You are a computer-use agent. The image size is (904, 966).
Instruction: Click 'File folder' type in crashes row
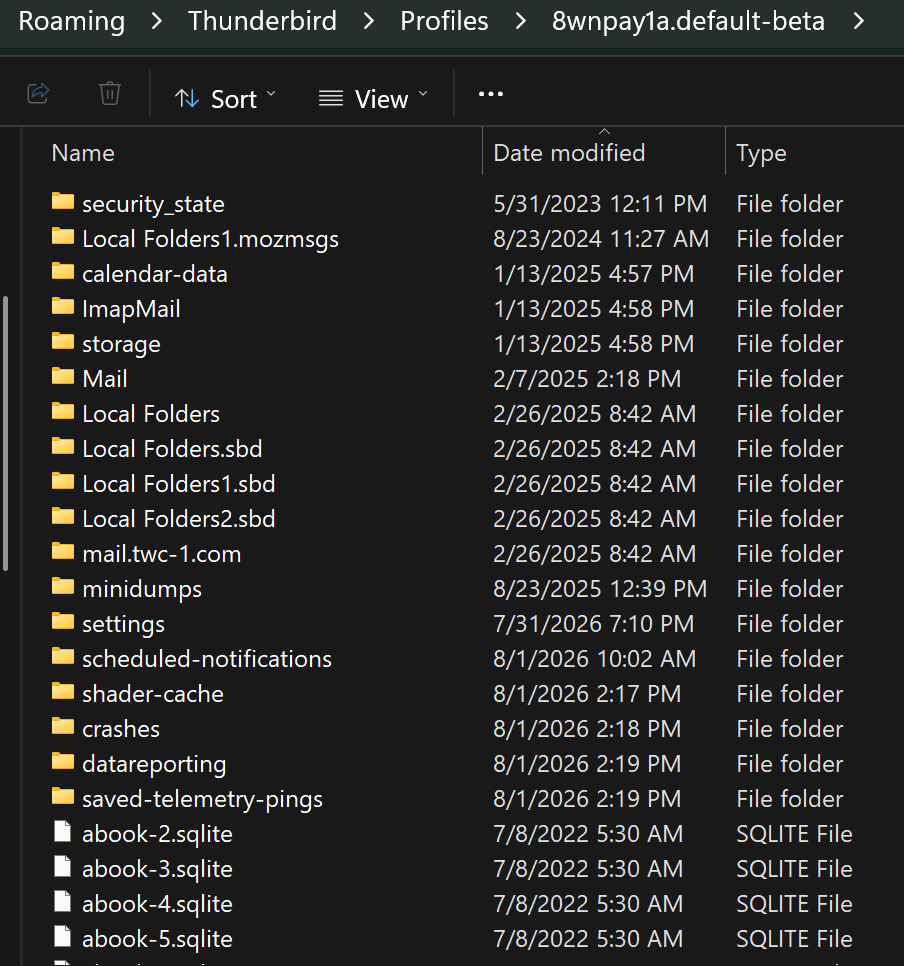pyautogui.click(x=789, y=729)
